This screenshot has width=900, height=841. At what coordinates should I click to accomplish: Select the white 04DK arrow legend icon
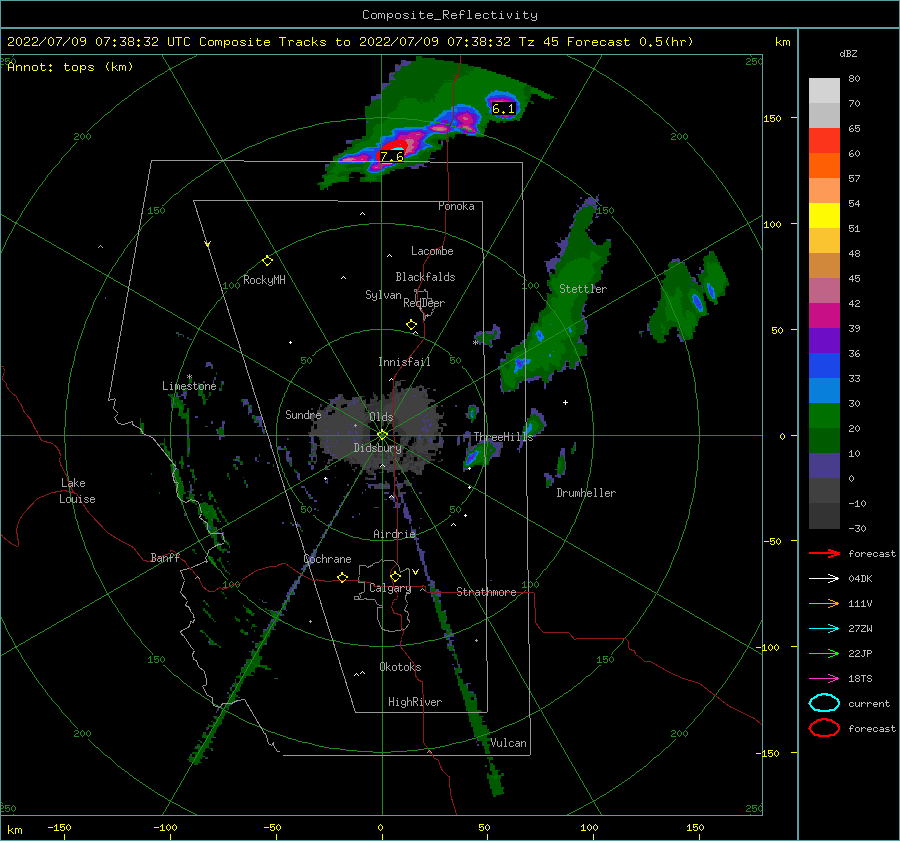824,578
